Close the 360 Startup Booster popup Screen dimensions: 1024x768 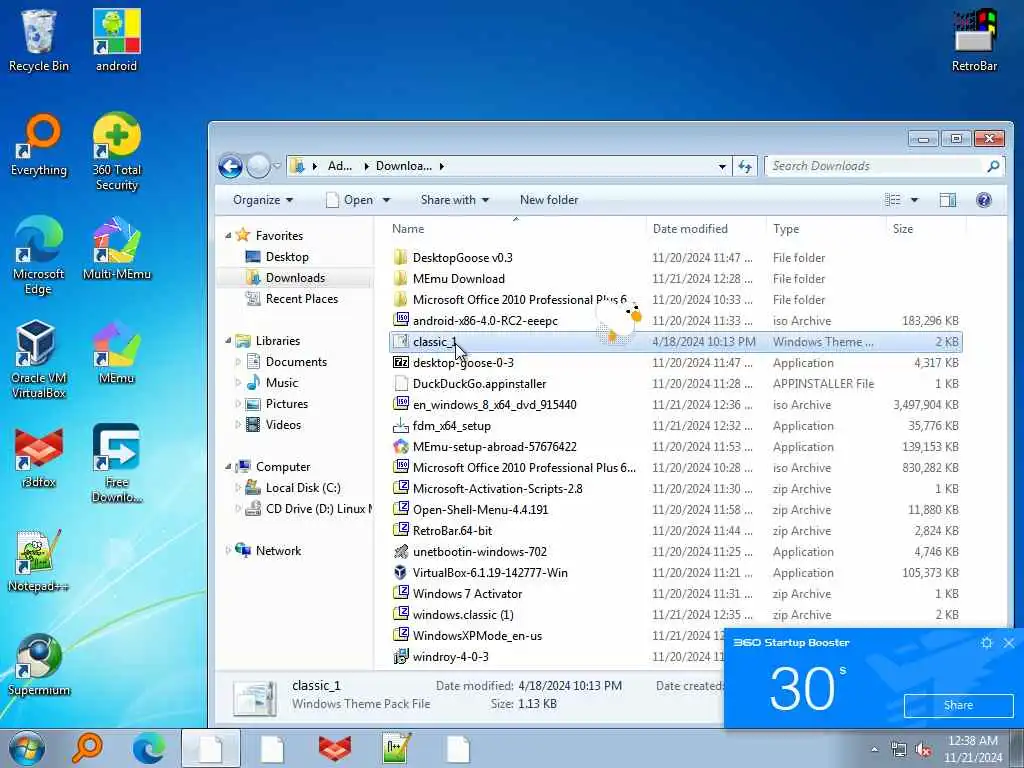[1009, 643]
